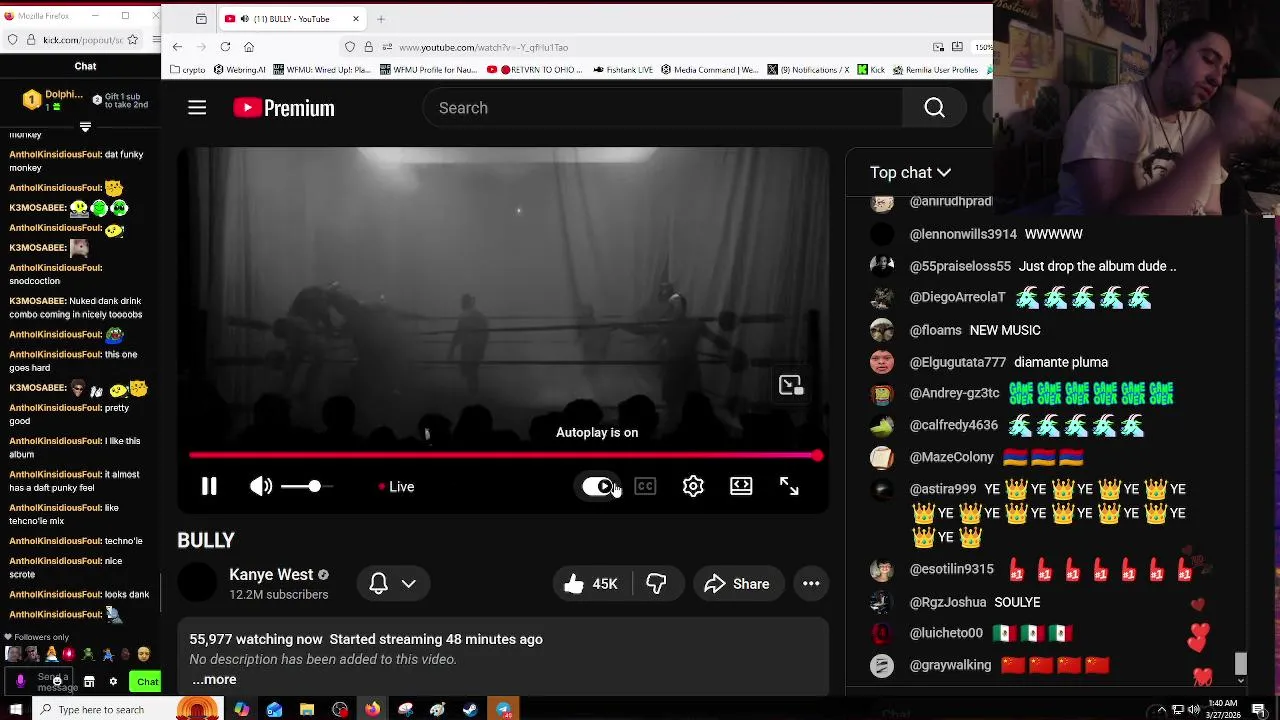This screenshot has width=1280, height=720.
Task: Toggle closed captions CC button
Action: [645, 487]
